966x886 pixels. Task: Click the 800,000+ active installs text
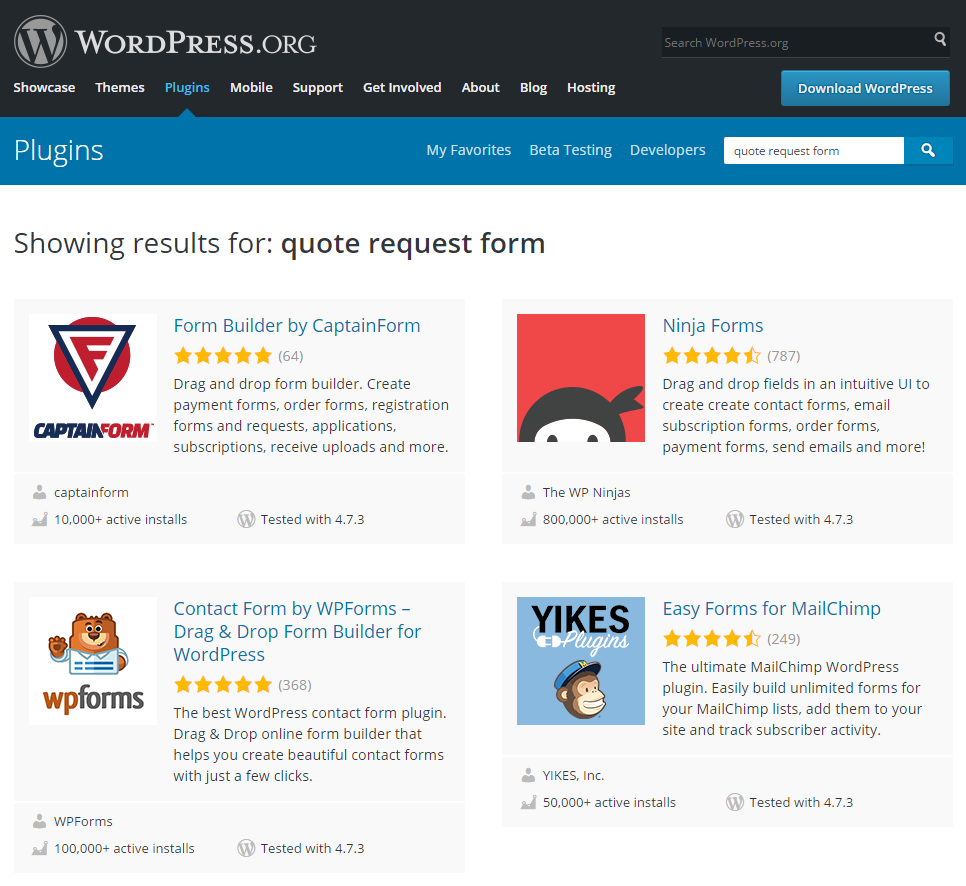coord(613,519)
